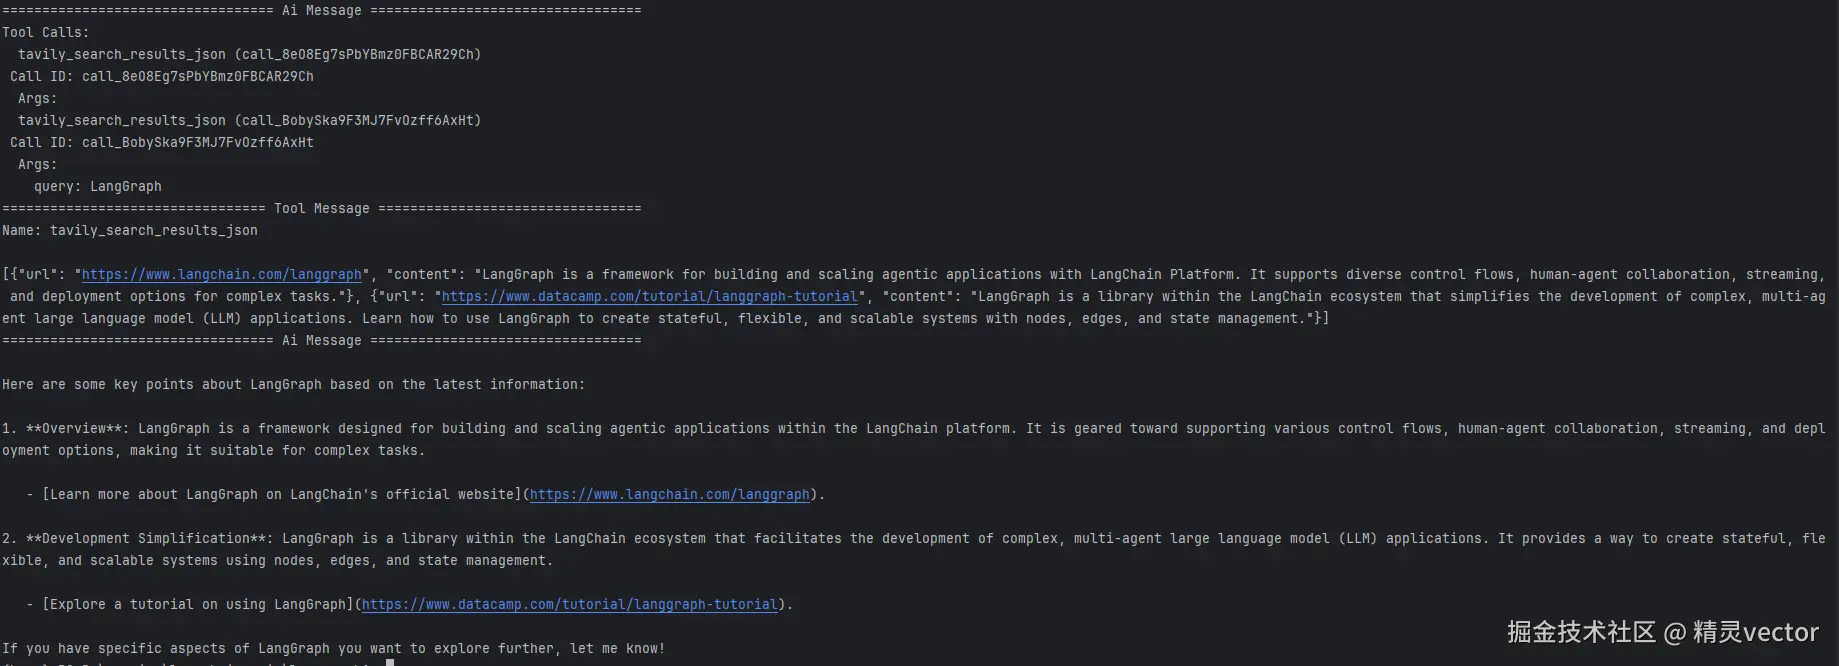Click the 'query: LangGraph' argument line
The height and width of the screenshot is (666, 1839).
point(98,187)
